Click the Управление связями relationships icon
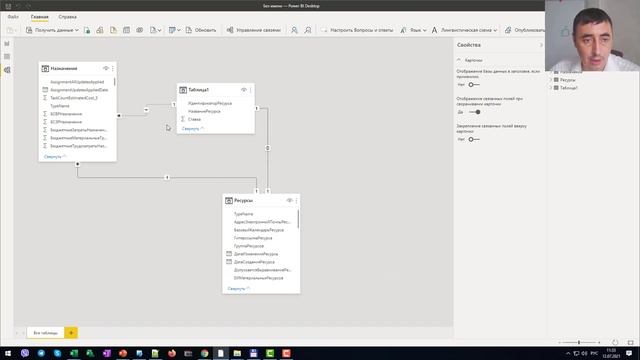The width and height of the screenshot is (640, 360). tap(230, 30)
